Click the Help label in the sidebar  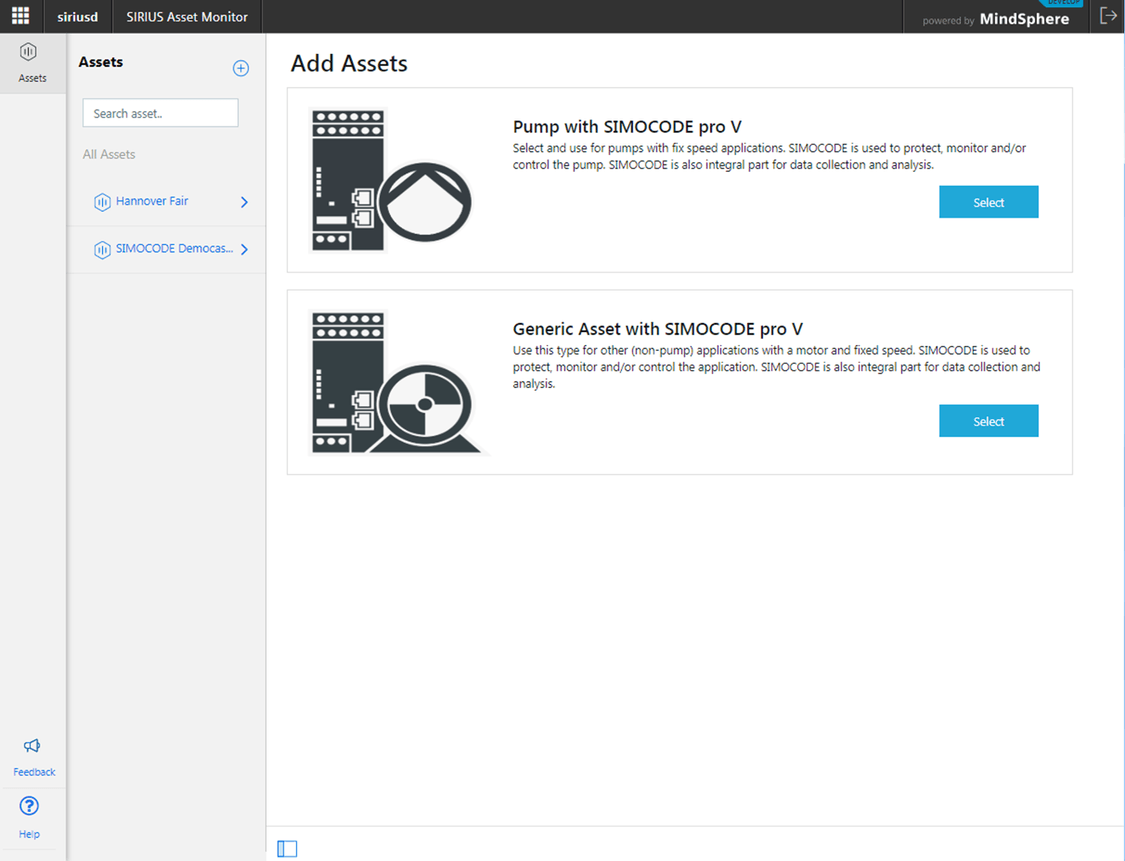29,834
